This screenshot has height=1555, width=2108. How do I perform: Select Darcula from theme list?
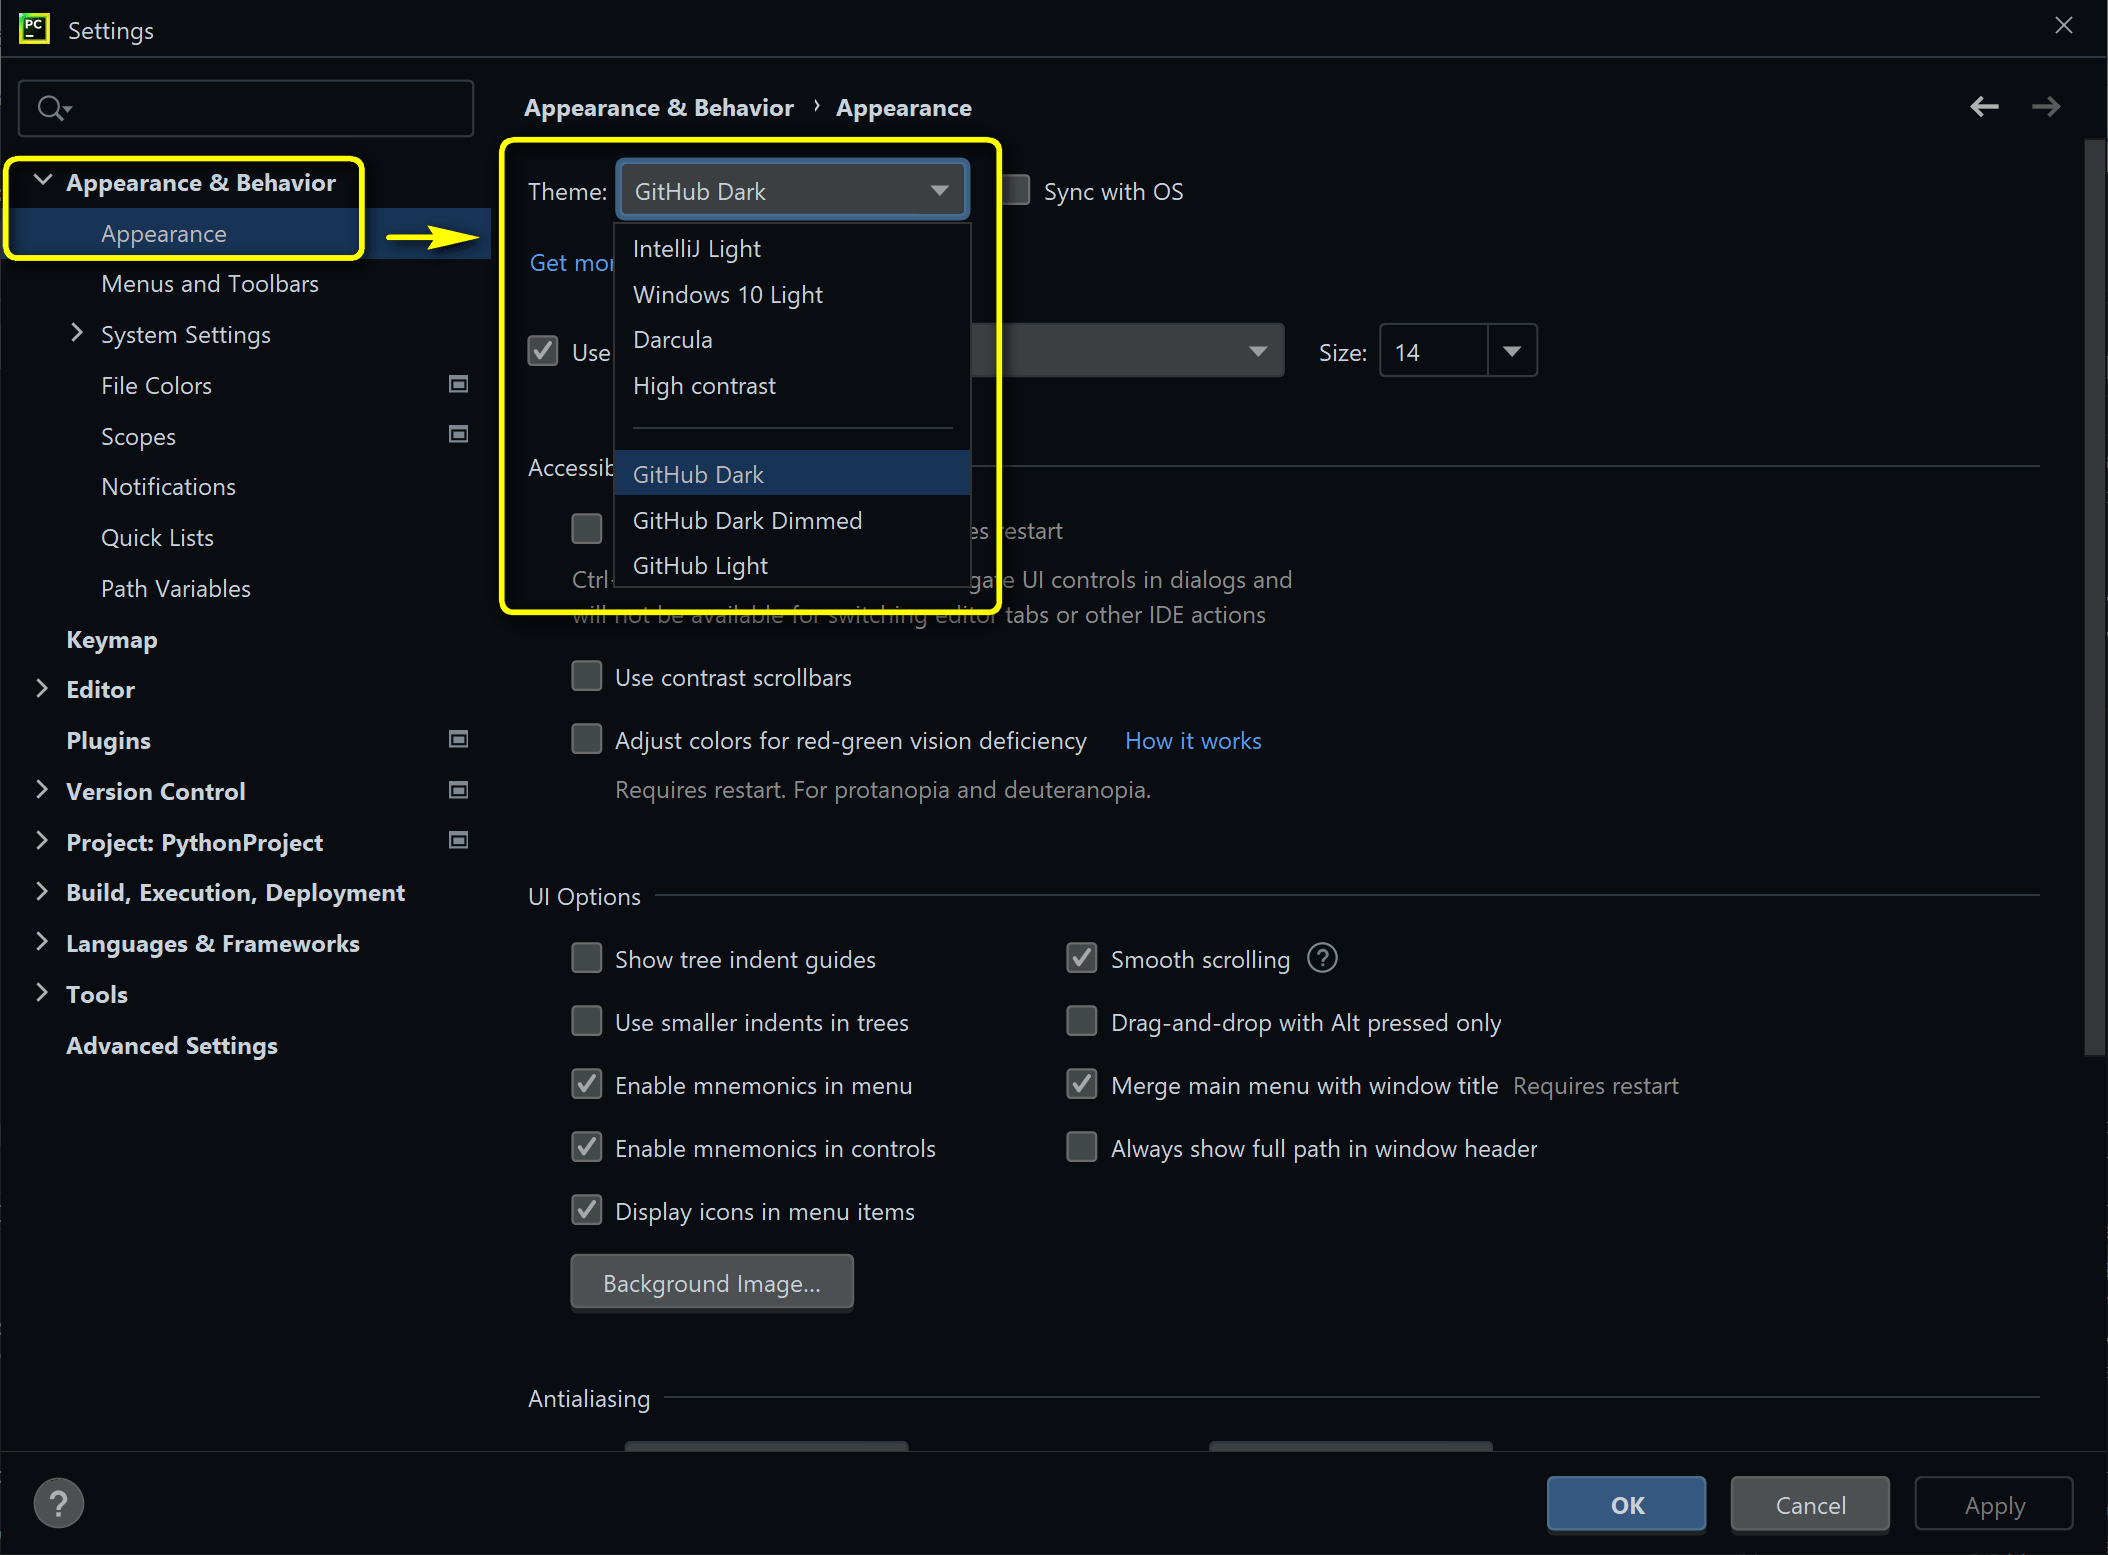tap(674, 340)
